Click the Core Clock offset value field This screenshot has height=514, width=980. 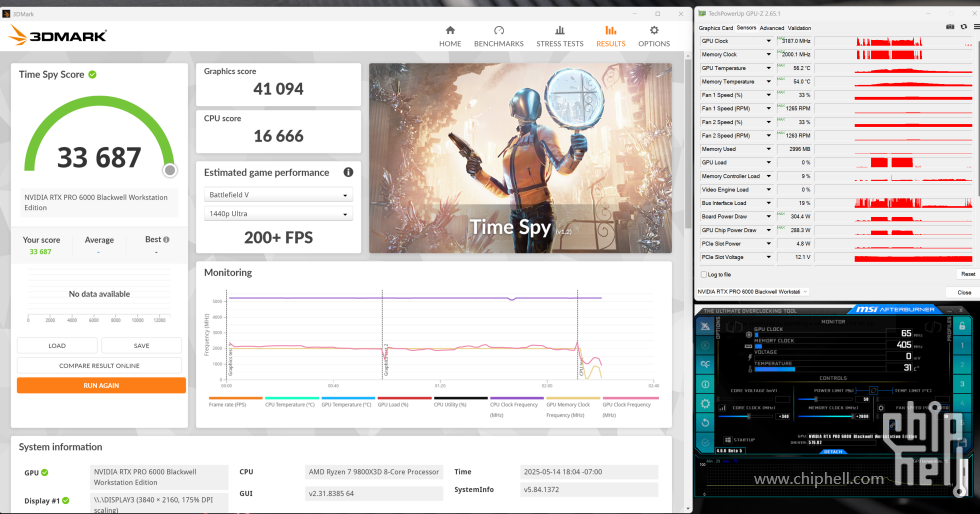coord(782,416)
